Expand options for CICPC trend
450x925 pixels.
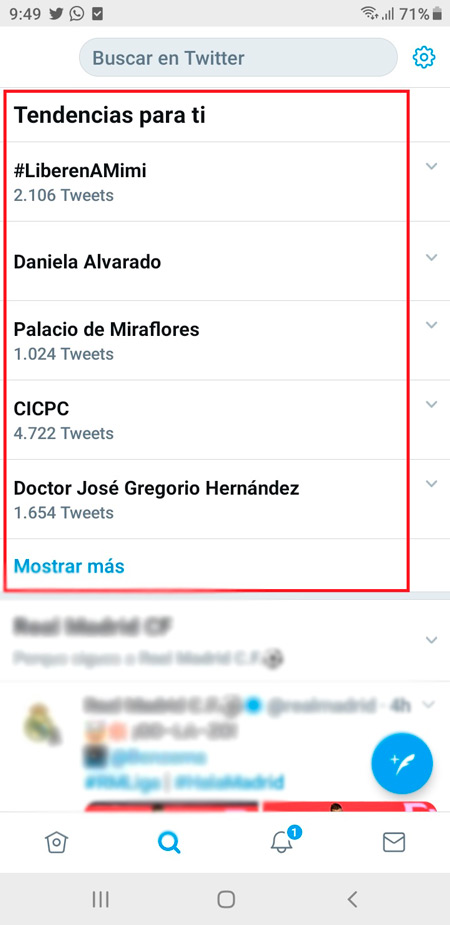(432, 405)
